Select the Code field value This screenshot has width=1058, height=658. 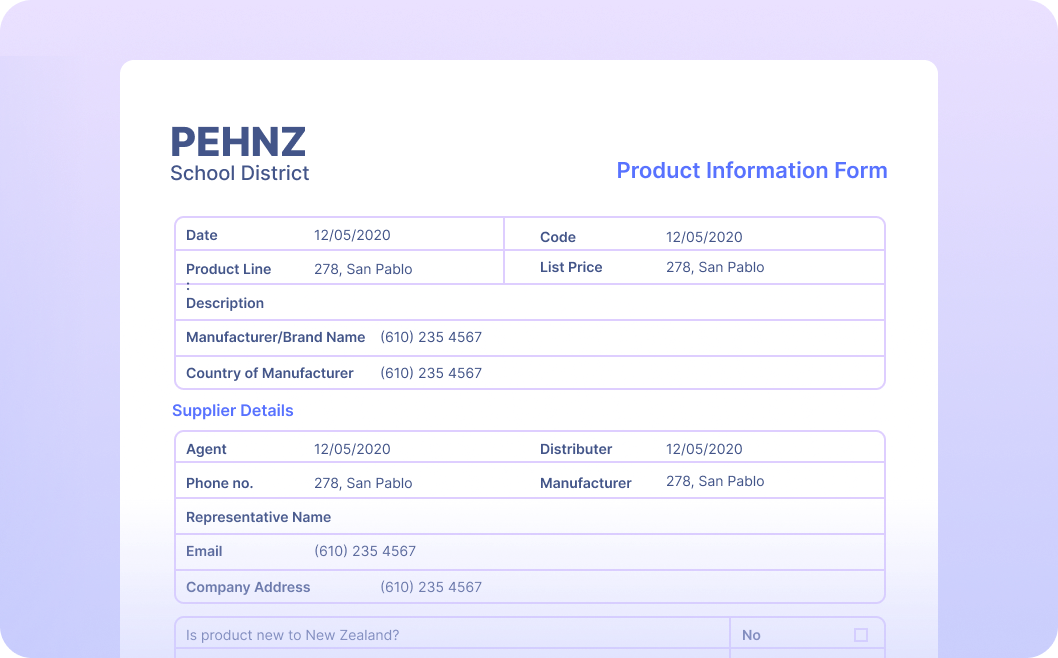tap(704, 237)
